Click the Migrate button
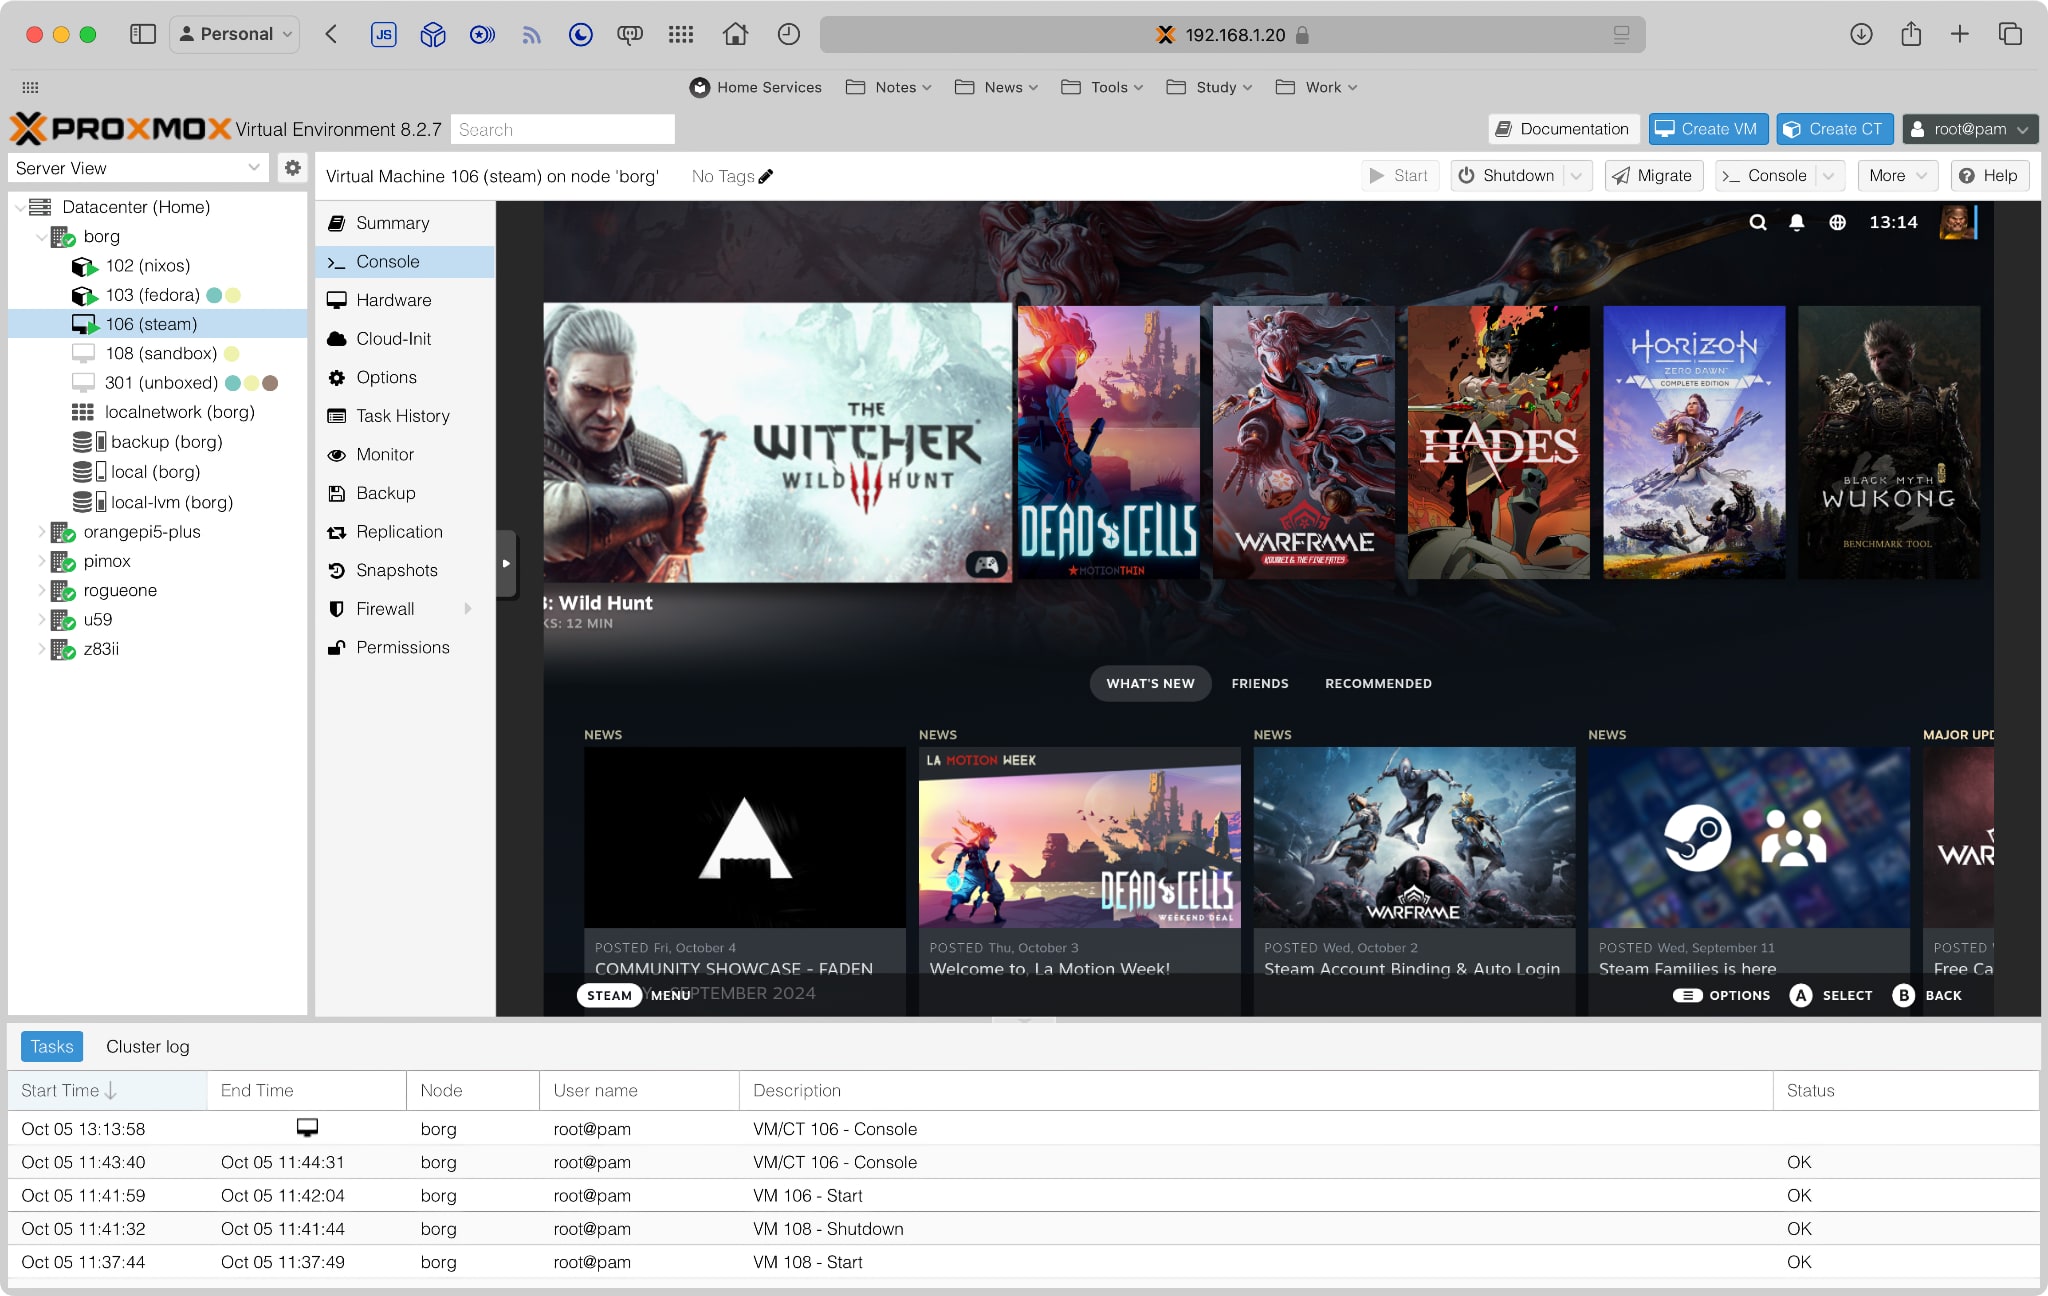The height and width of the screenshot is (1296, 2048). [1653, 176]
